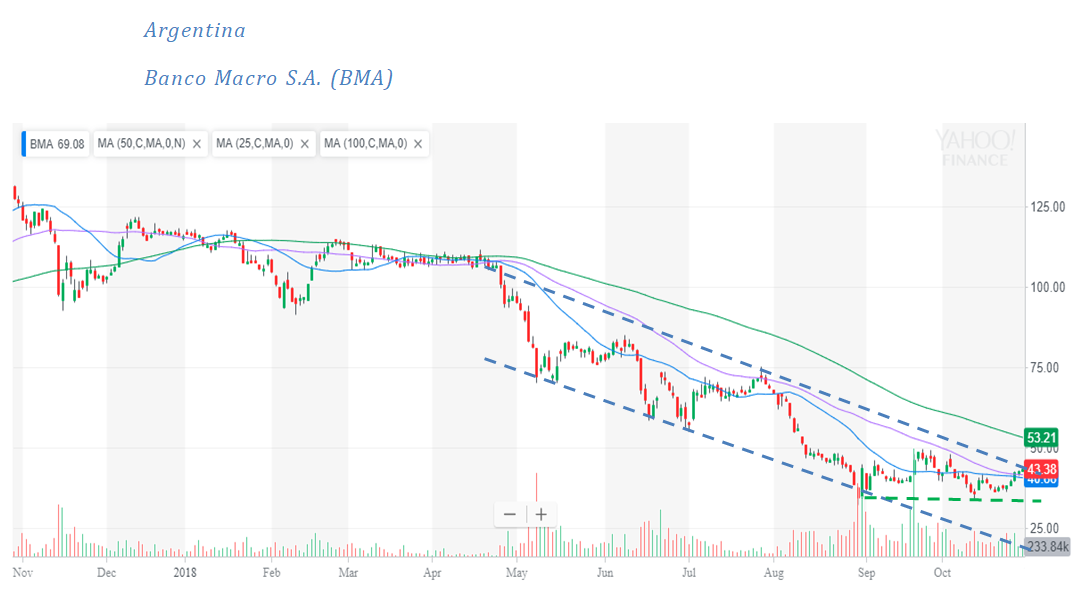Click the 25.00 price axis label
Viewport: 1076px width, 612px height.
click(1044, 528)
